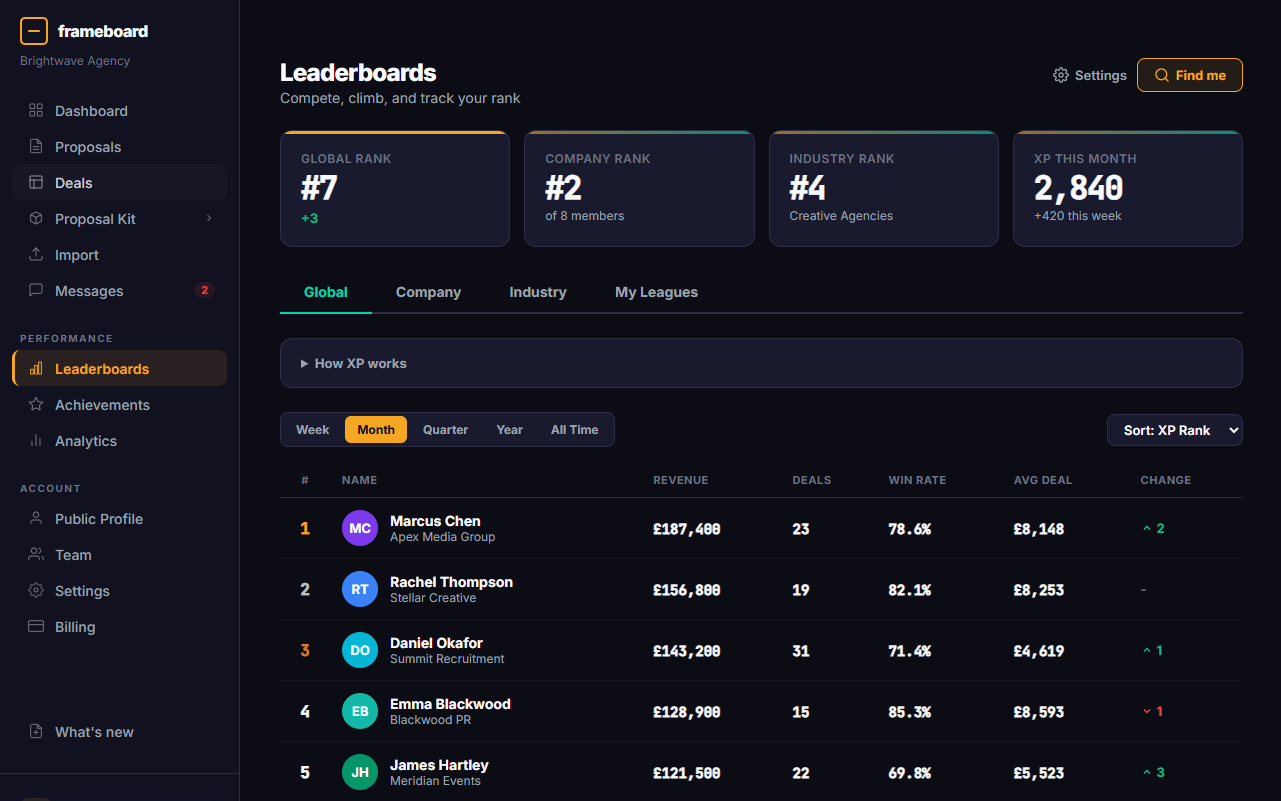Open the XP This Month card
The height and width of the screenshot is (801, 1281).
(1128, 188)
